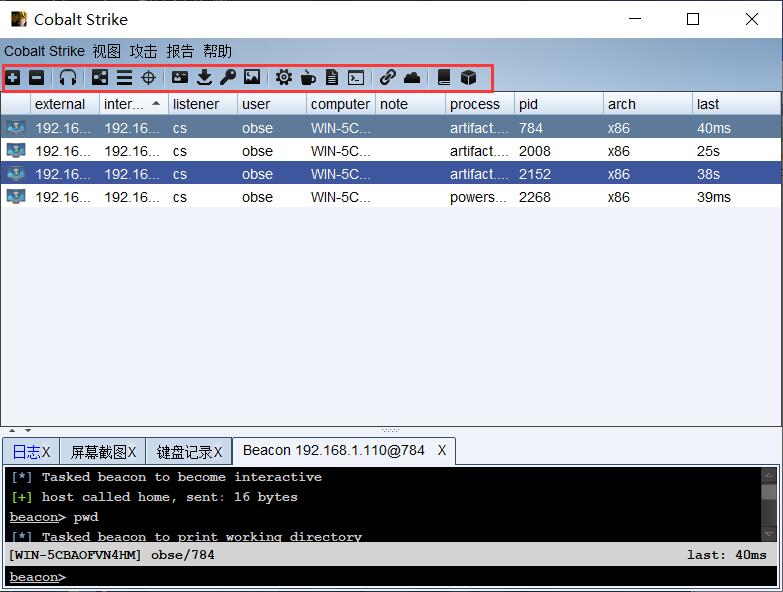Open downloads using the download arrow icon
This screenshot has width=783, height=592.
pyautogui.click(x=204, y=77)
